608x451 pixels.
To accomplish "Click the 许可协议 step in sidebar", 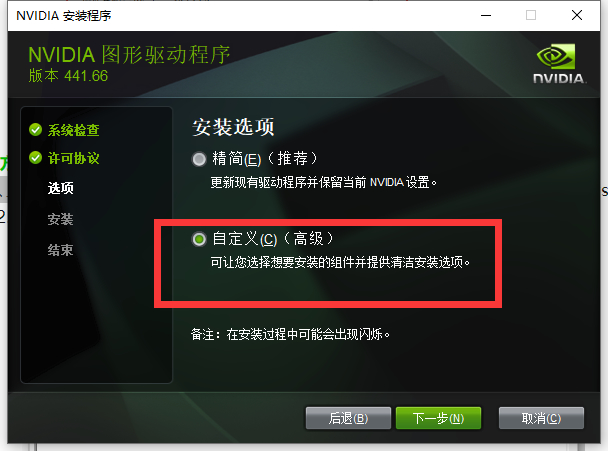I will [x=73, y=158].
